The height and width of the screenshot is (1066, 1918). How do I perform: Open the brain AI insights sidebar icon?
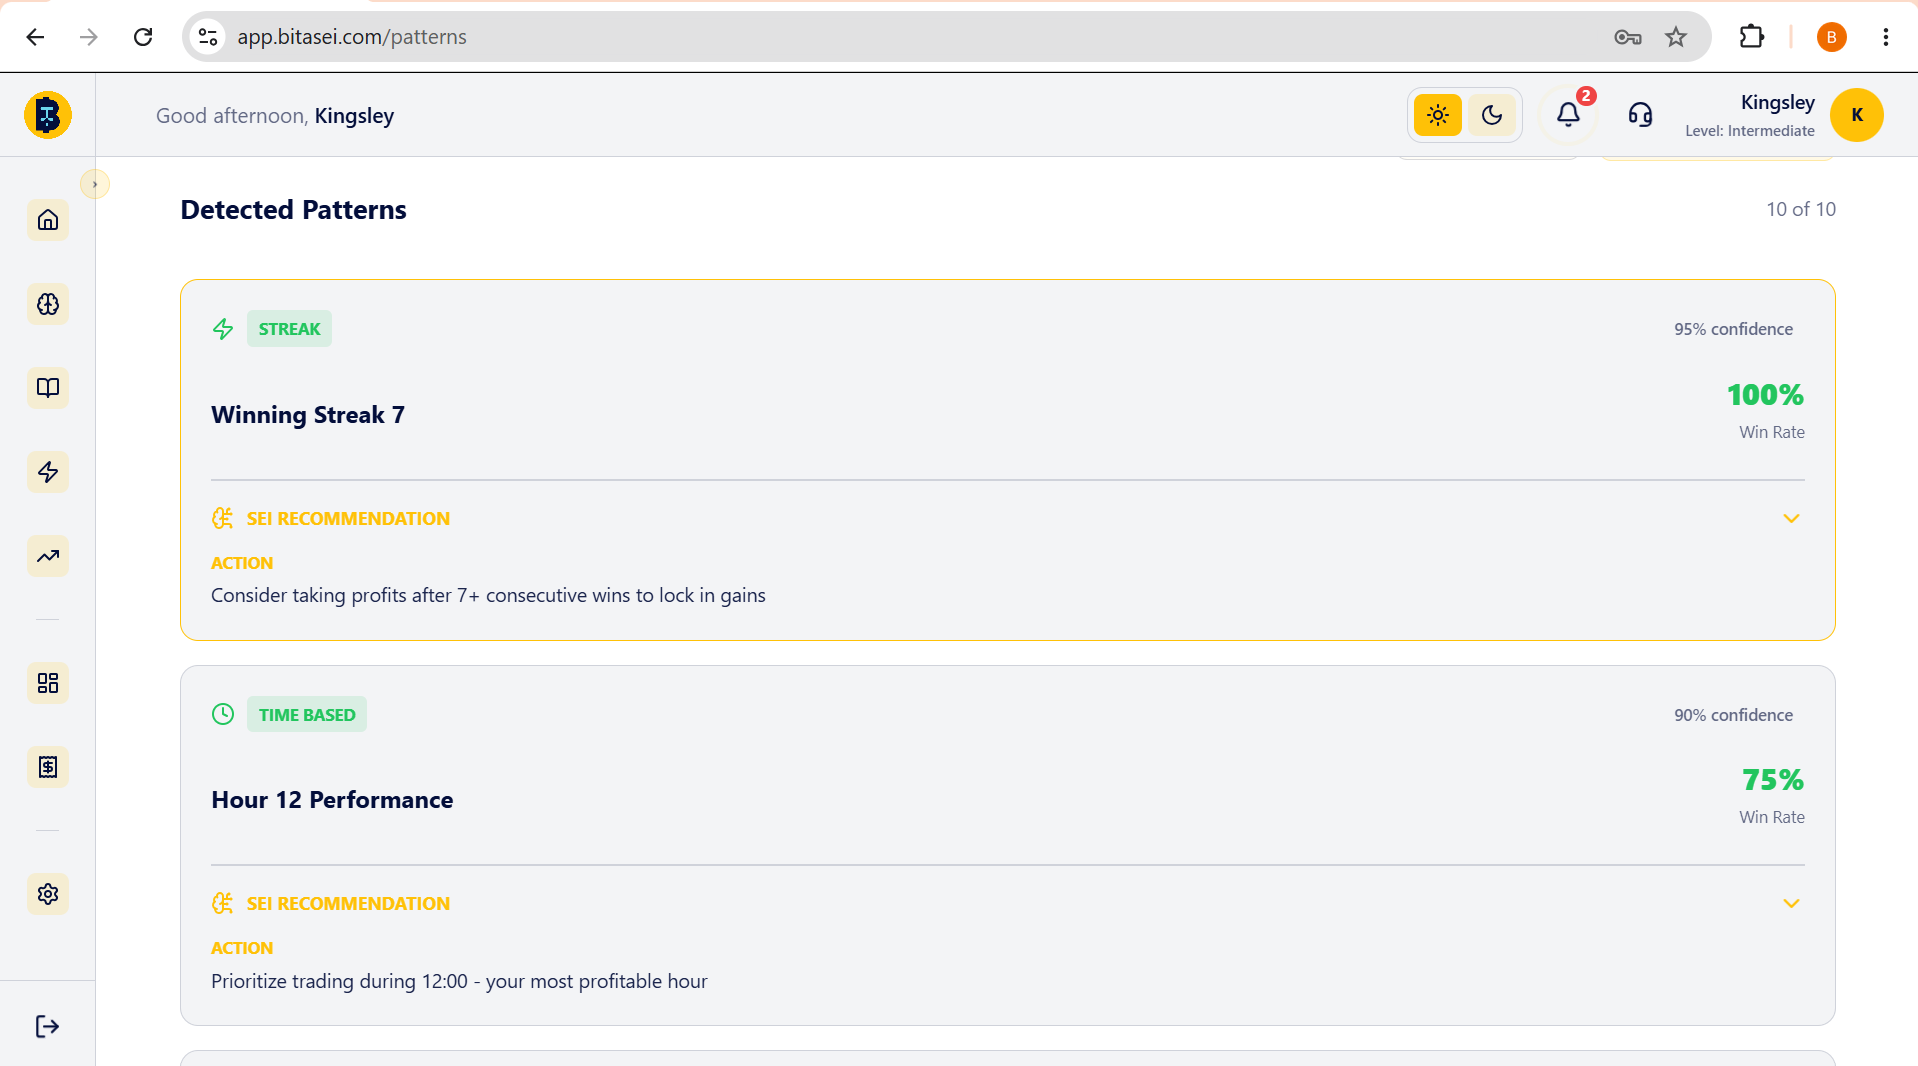tap(48, 304)
